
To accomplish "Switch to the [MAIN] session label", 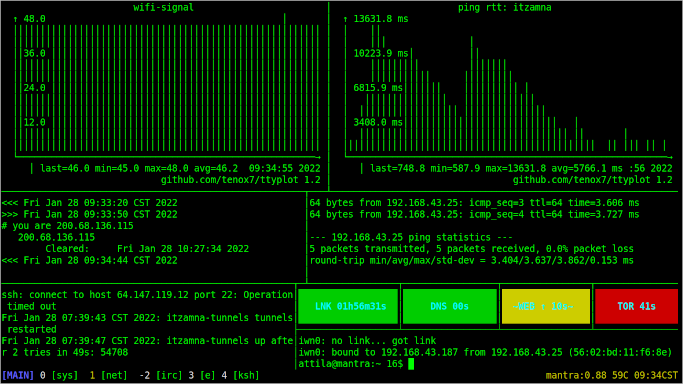I will pyautogui.click(x=18, y=375).
